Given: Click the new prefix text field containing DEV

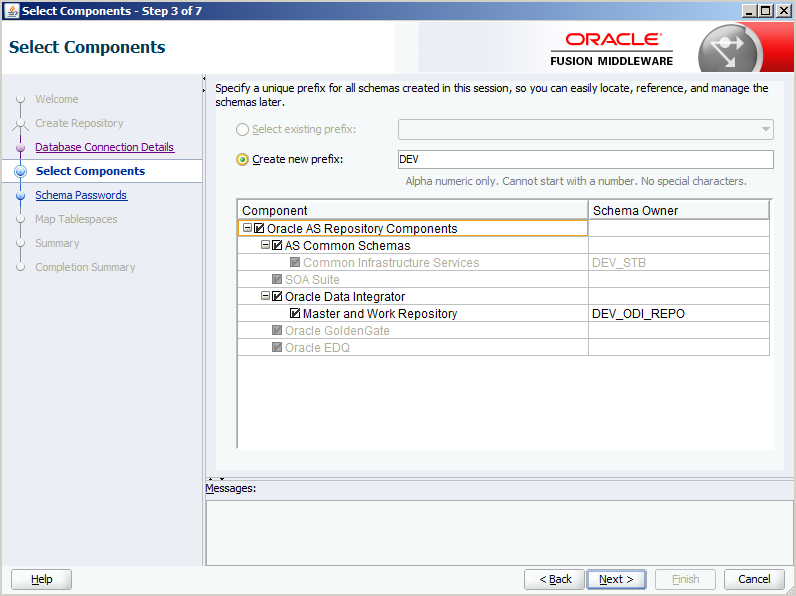Looking at the screenshot, I should pos(585,160).
